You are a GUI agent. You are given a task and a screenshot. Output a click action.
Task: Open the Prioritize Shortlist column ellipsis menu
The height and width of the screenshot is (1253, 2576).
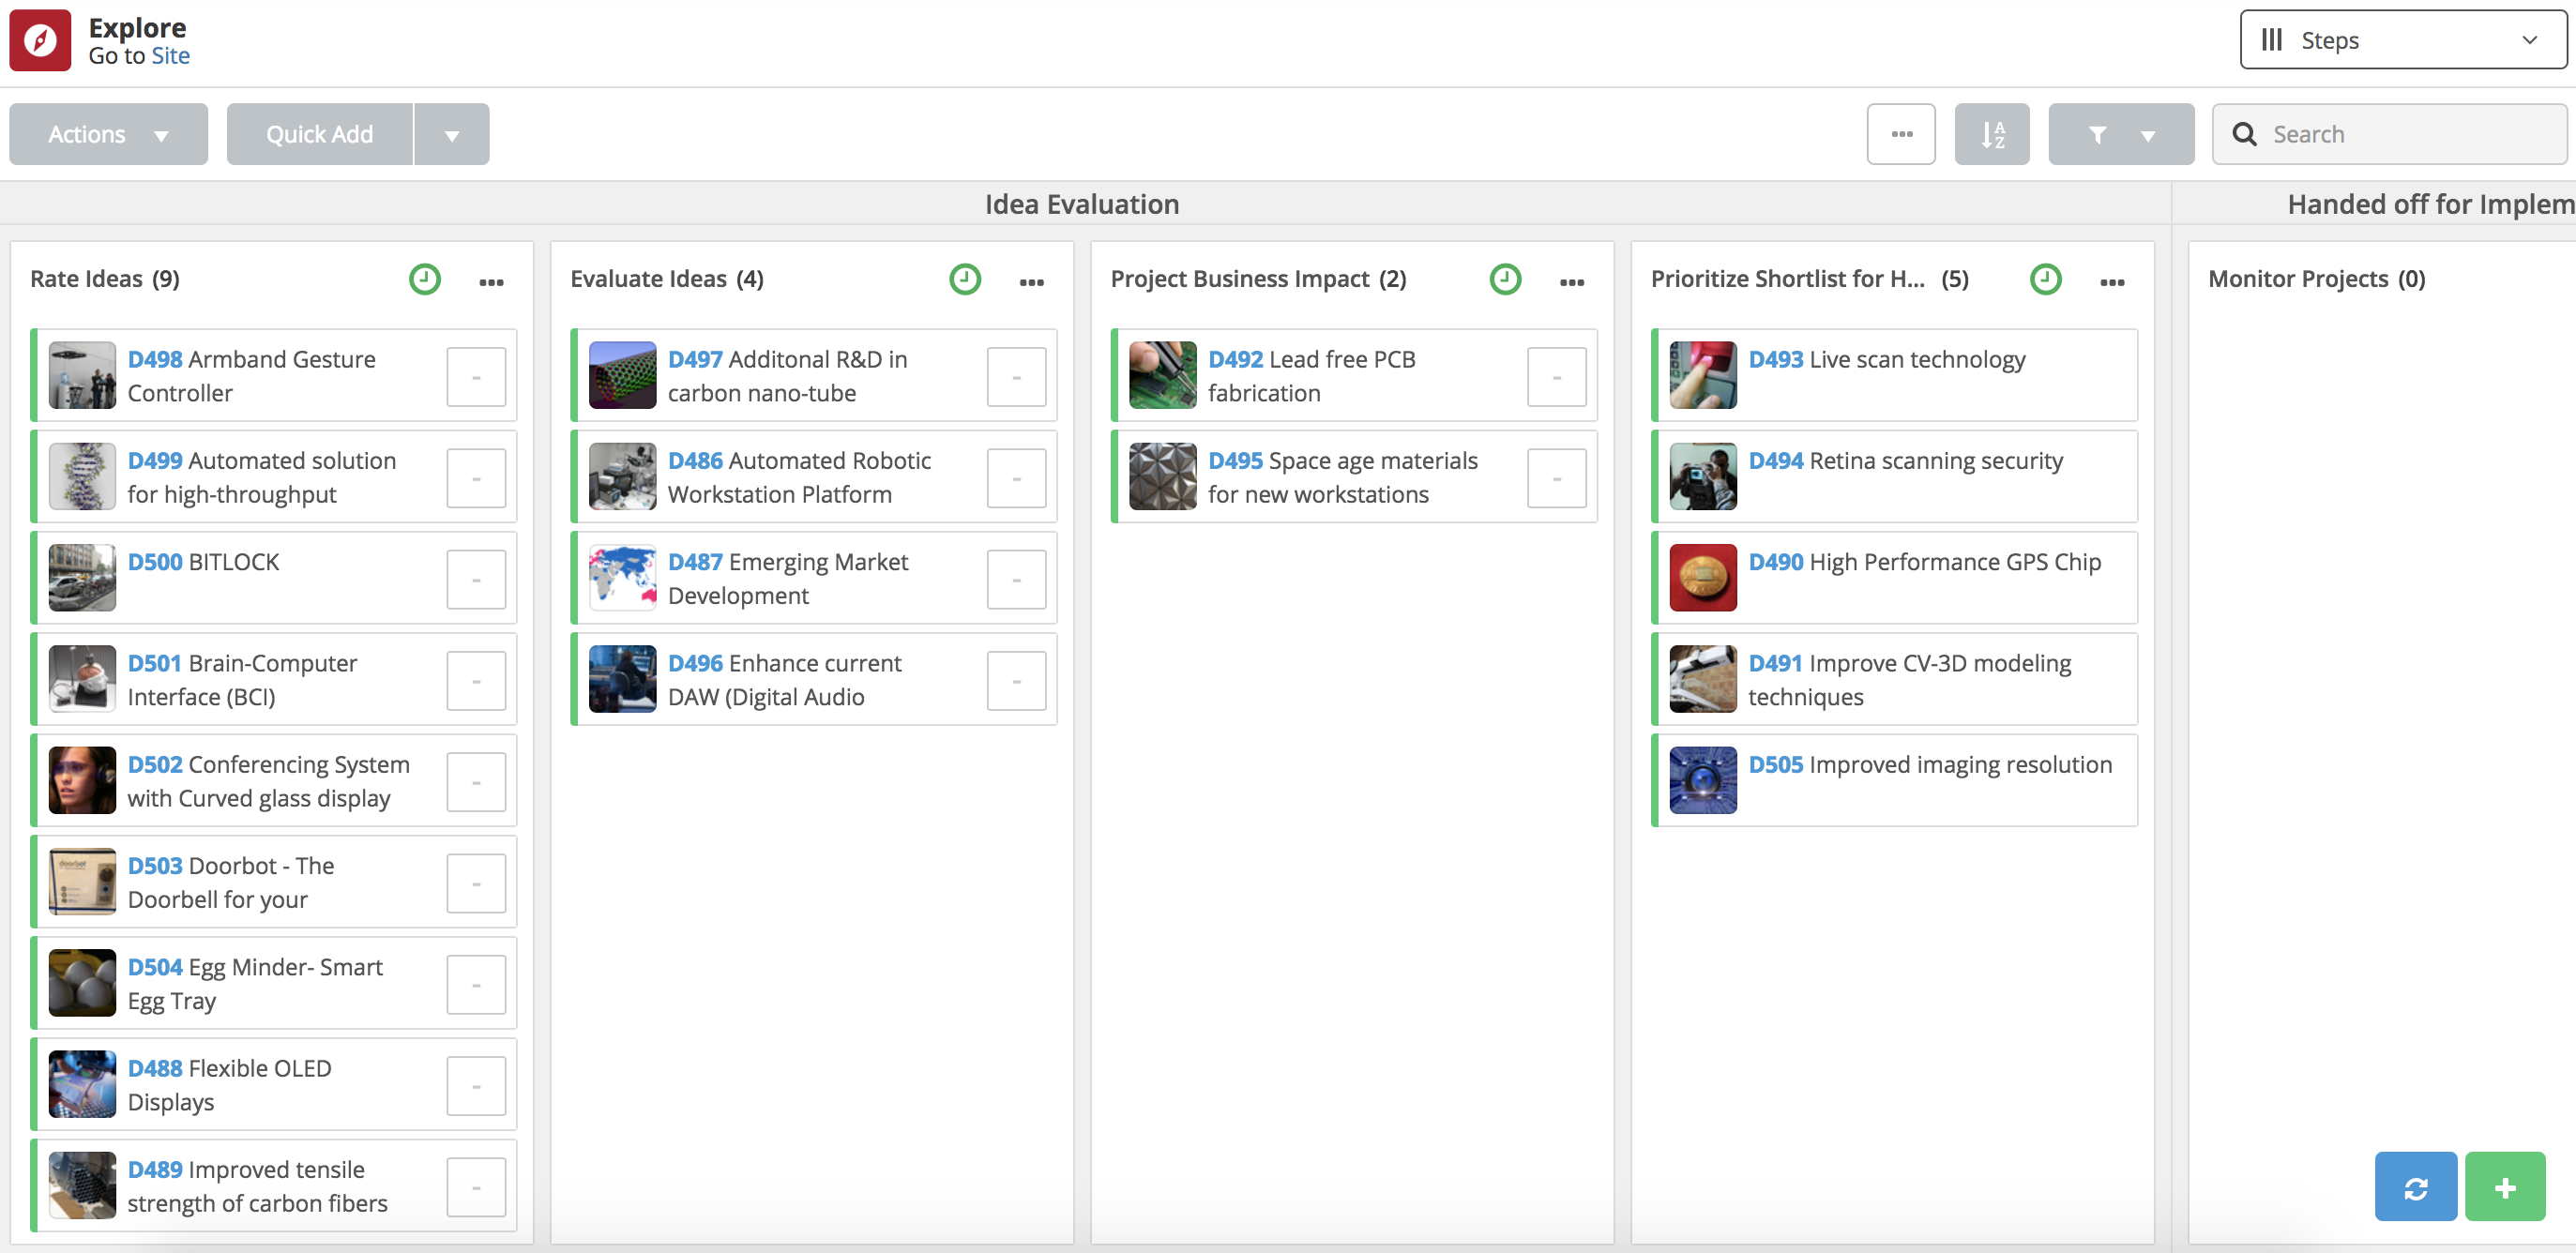click(x=2112, y=281)
